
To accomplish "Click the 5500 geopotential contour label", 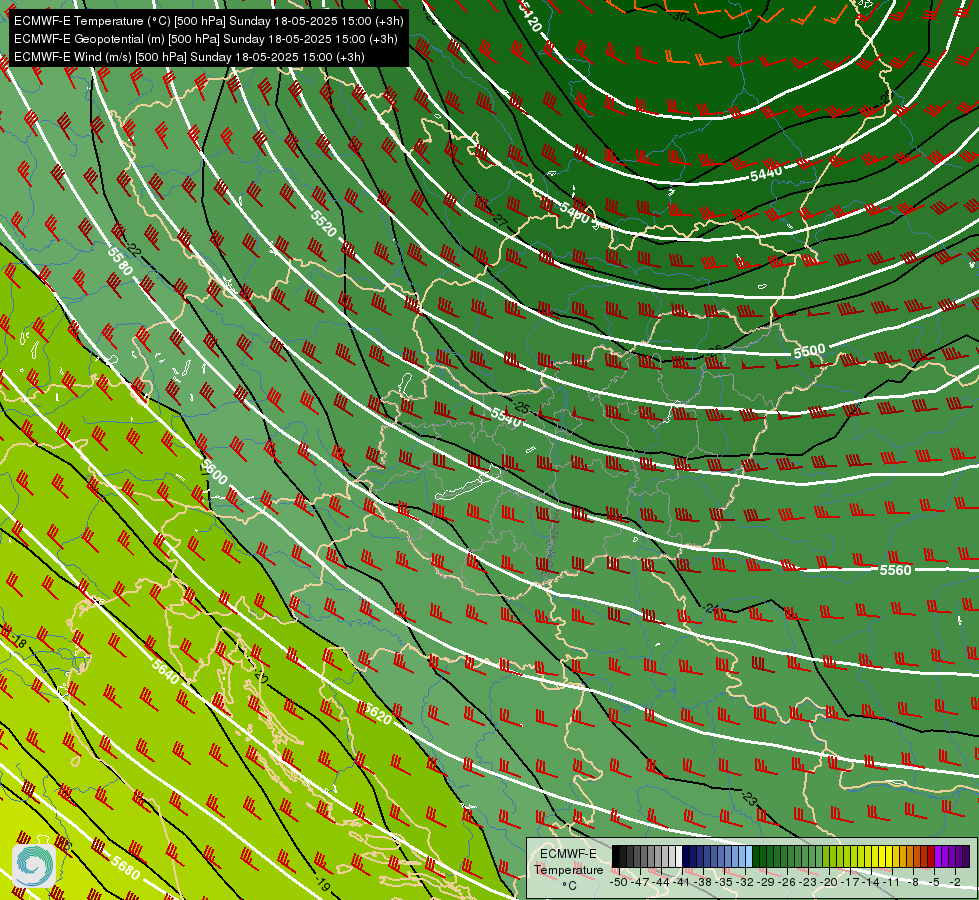I will click(809, 351).
